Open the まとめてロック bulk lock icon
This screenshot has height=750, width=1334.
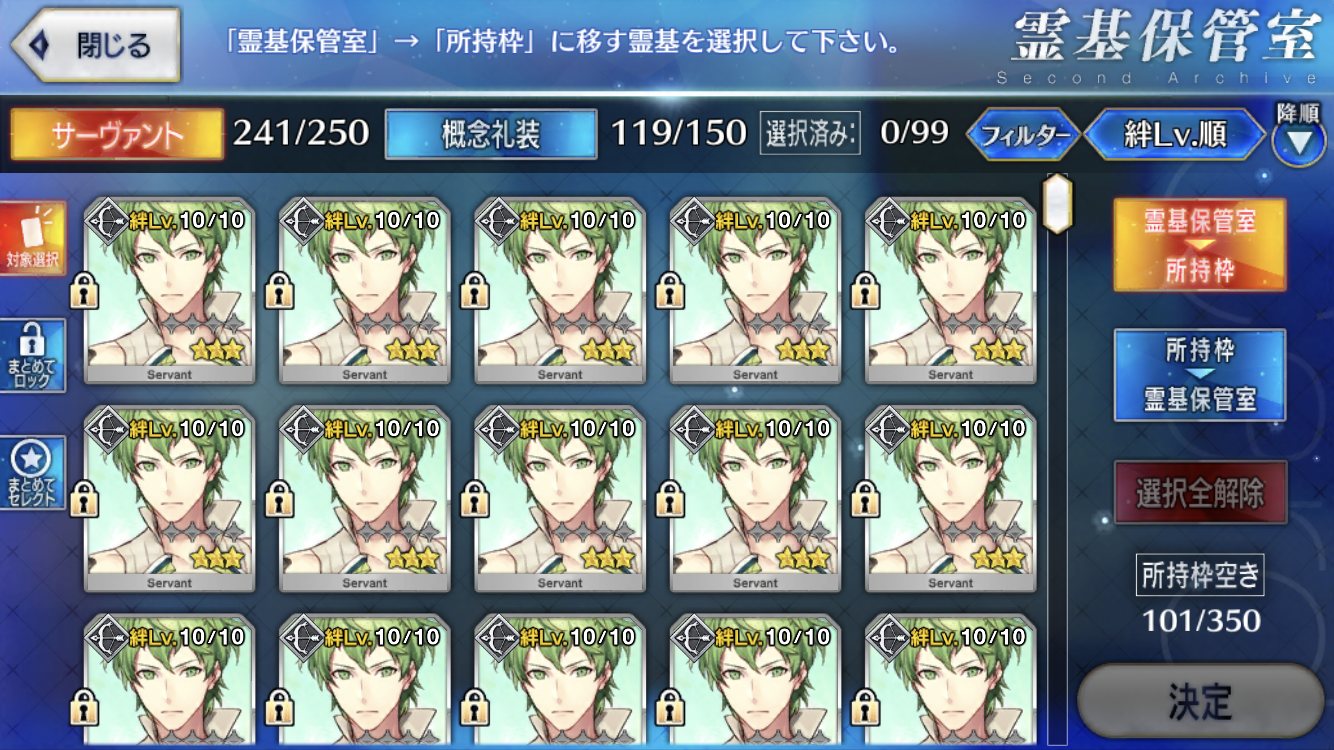coord(33,355)
